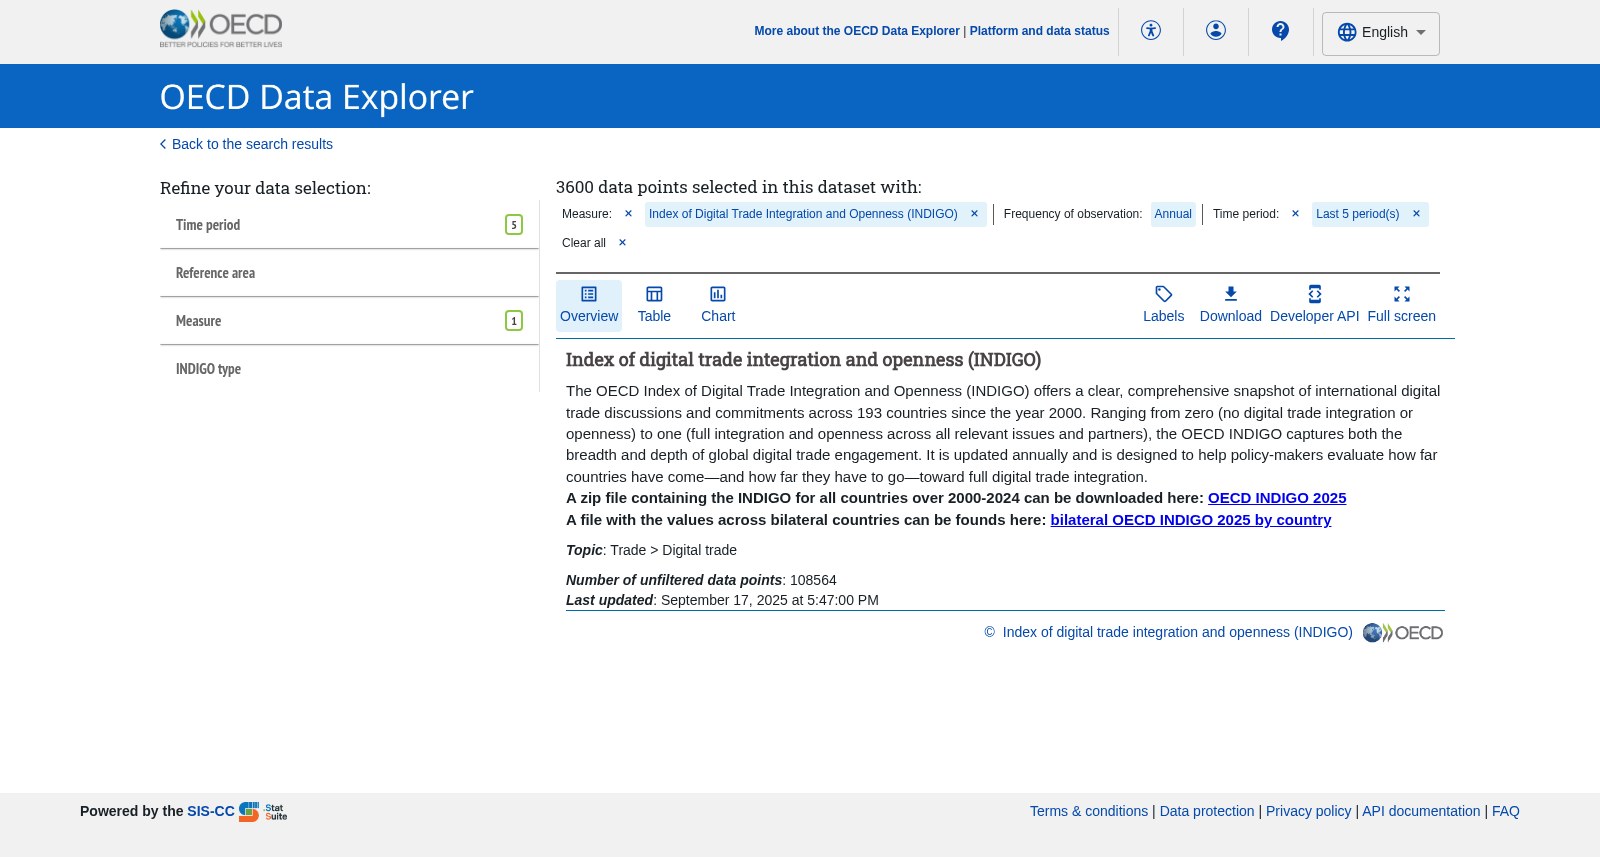The width and height of the screenshot is (1600, 857).
Task: Switch to the Overview tab
Action: point(589,305)
